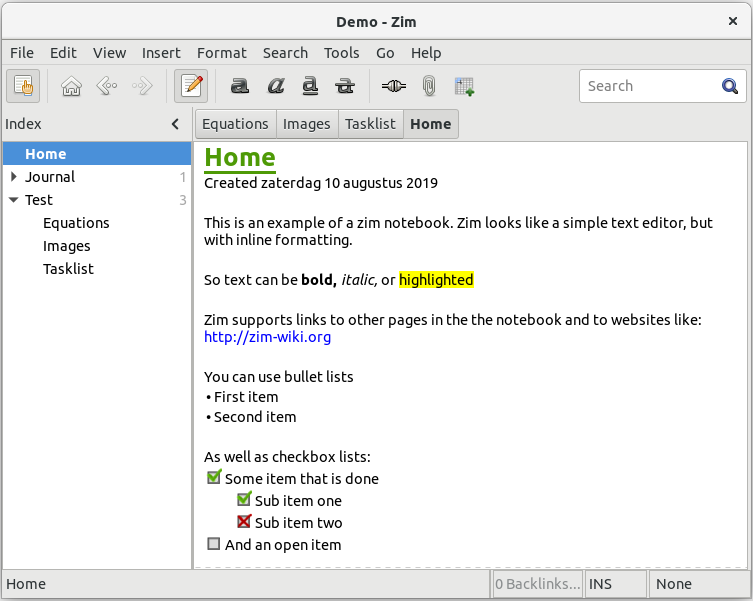Close the Demo - Zim window
Image resolution: width=753 pixels, height=601 pixels.
733,21
